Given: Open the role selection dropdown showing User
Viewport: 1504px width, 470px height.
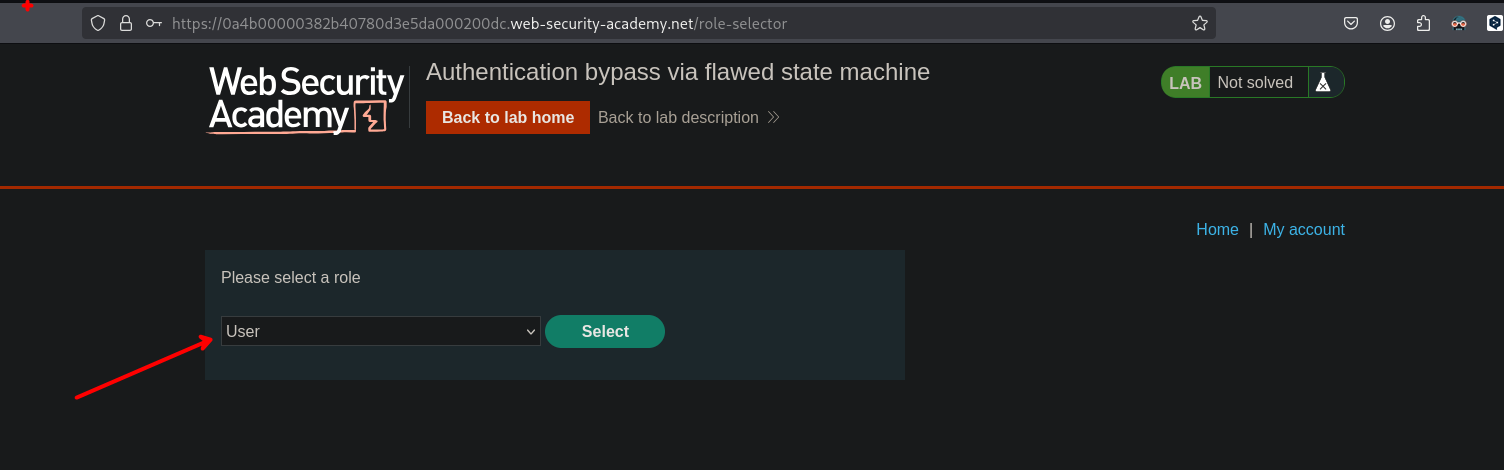Looking at the screenshot, I should (380, 331).
